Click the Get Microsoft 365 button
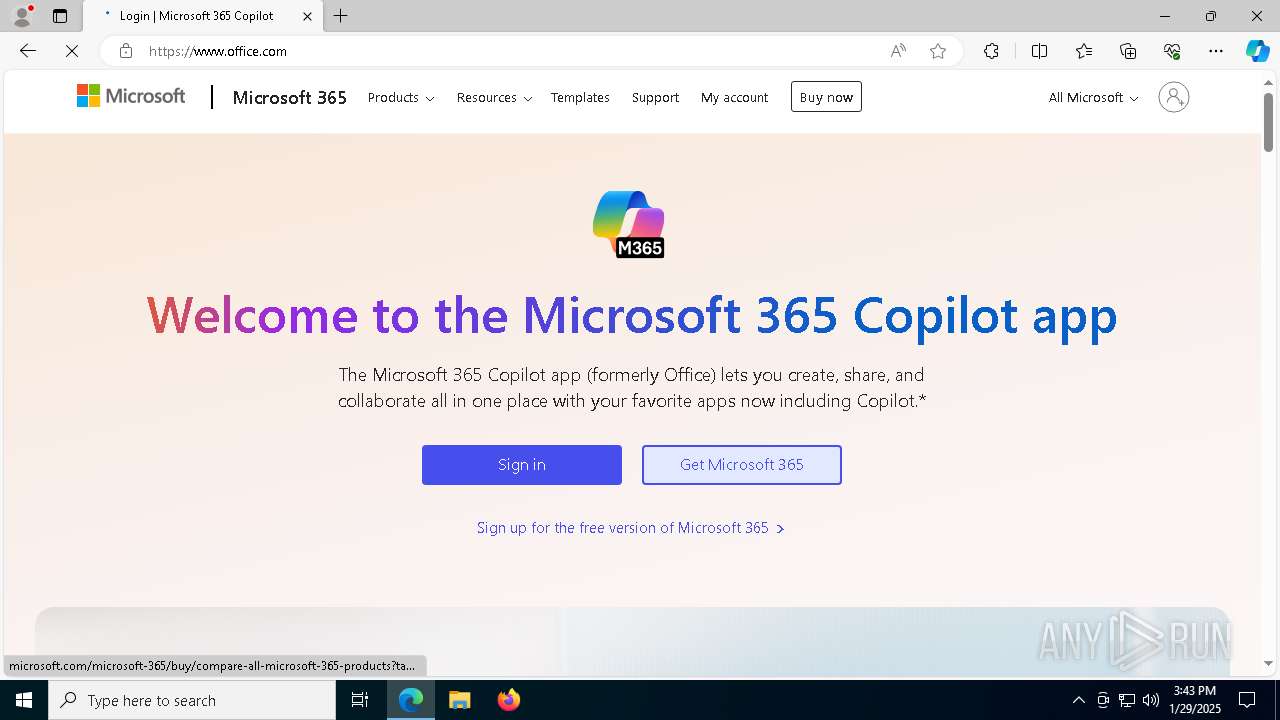The image size is (1280, 720). click(x=742, y=465)
